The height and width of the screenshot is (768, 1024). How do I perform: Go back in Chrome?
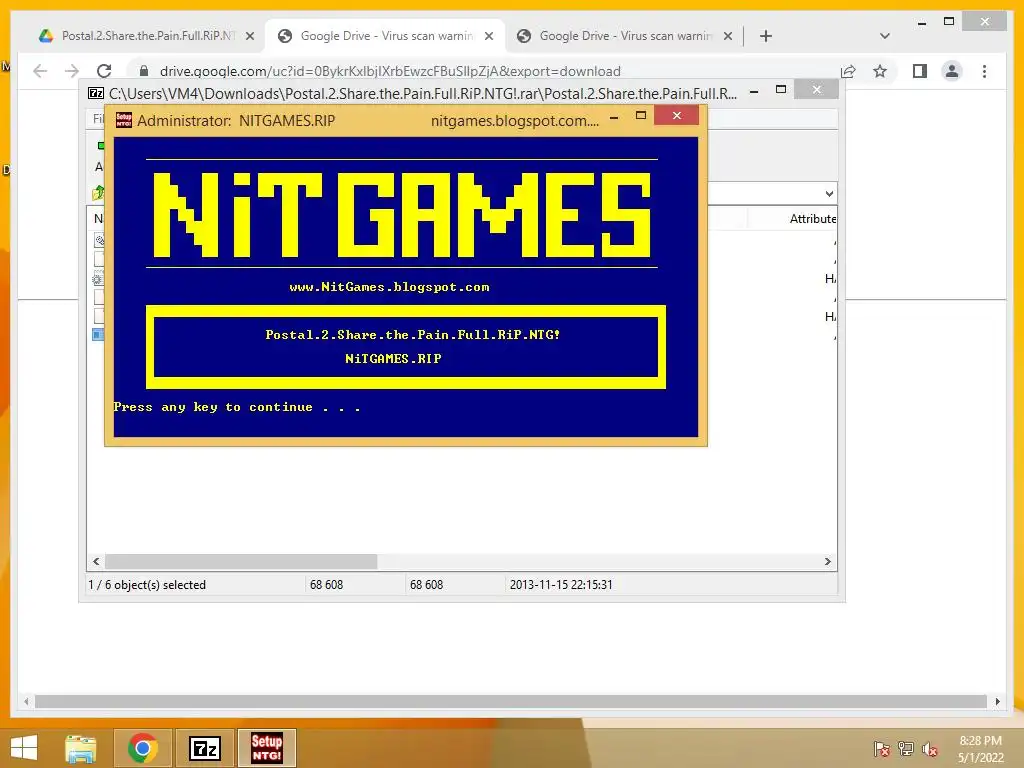click(x=40, y=71)
